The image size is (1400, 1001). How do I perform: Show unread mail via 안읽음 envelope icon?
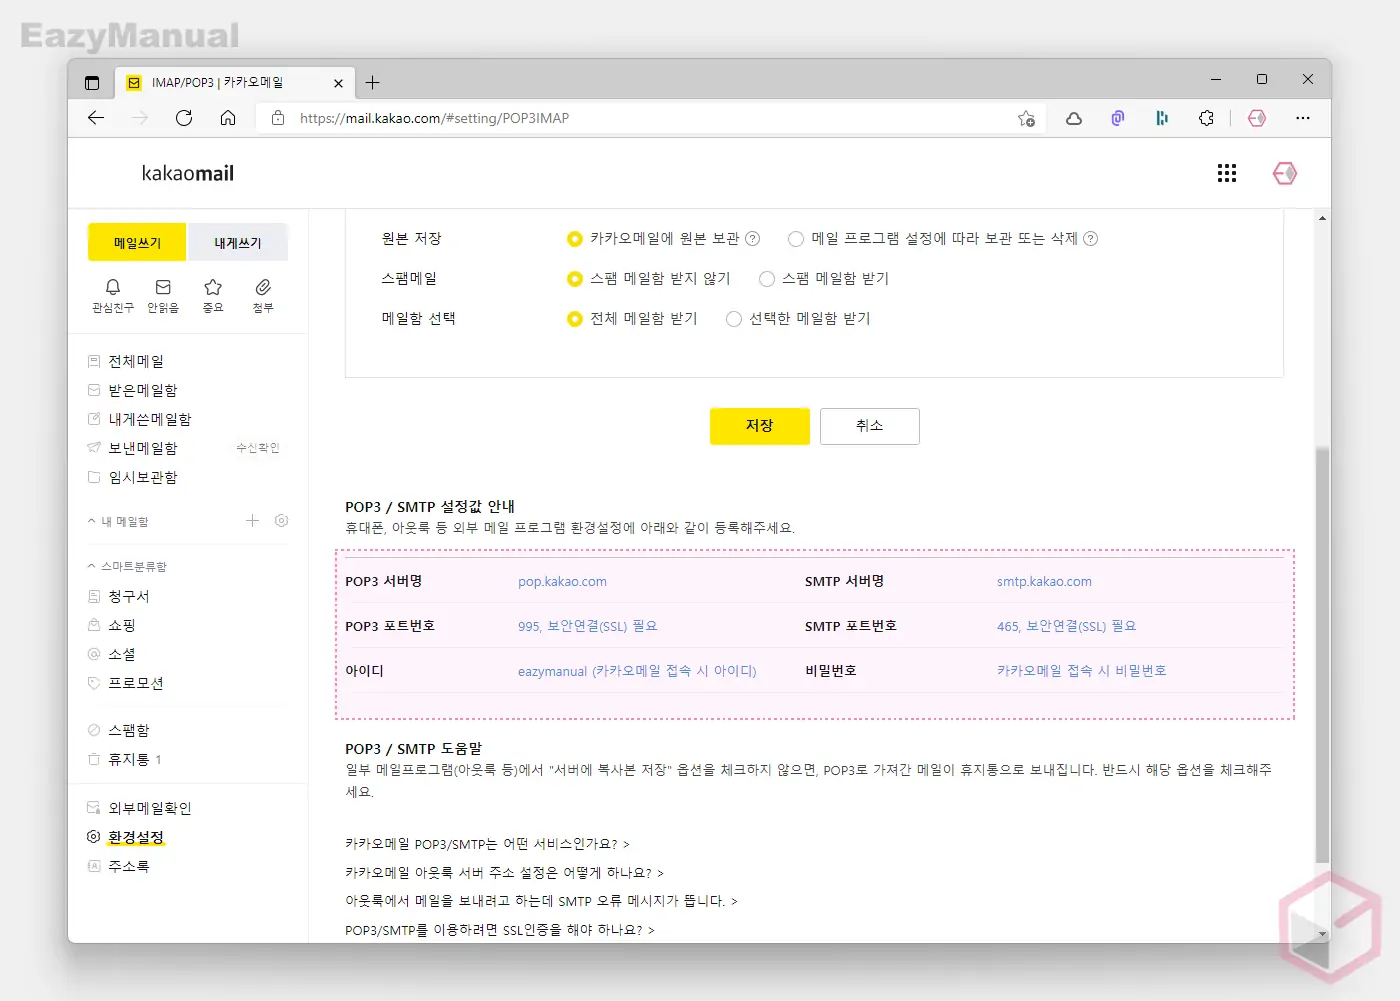click(x=163, y=296)
